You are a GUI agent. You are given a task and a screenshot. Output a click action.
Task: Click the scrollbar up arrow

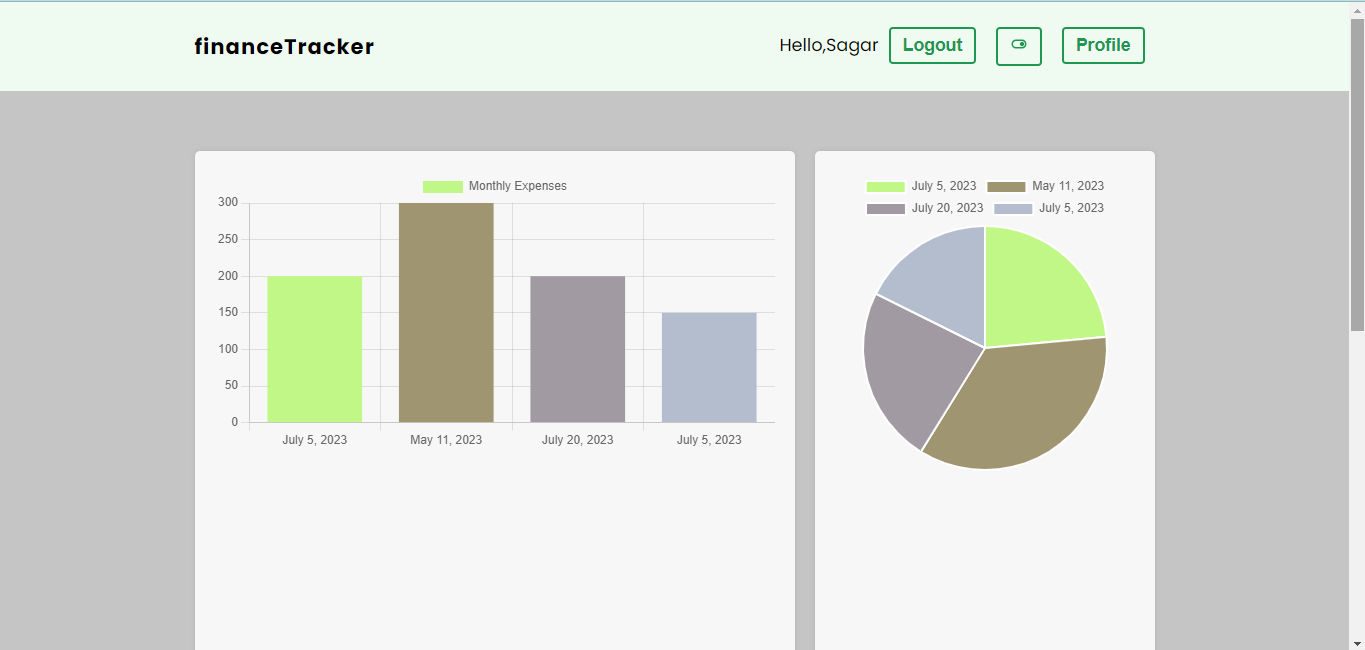[x=1356, y=9]
